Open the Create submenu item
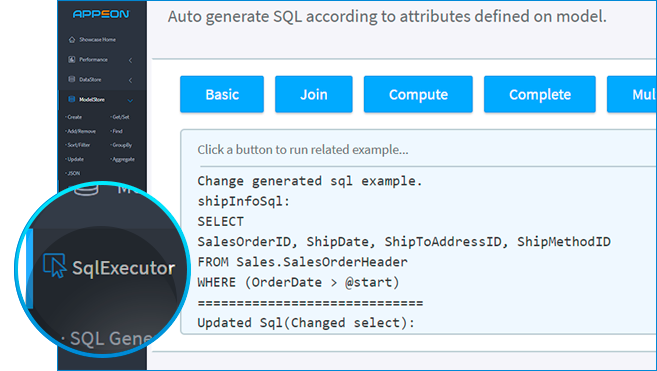The image size is (657, 371). point(74,117)
